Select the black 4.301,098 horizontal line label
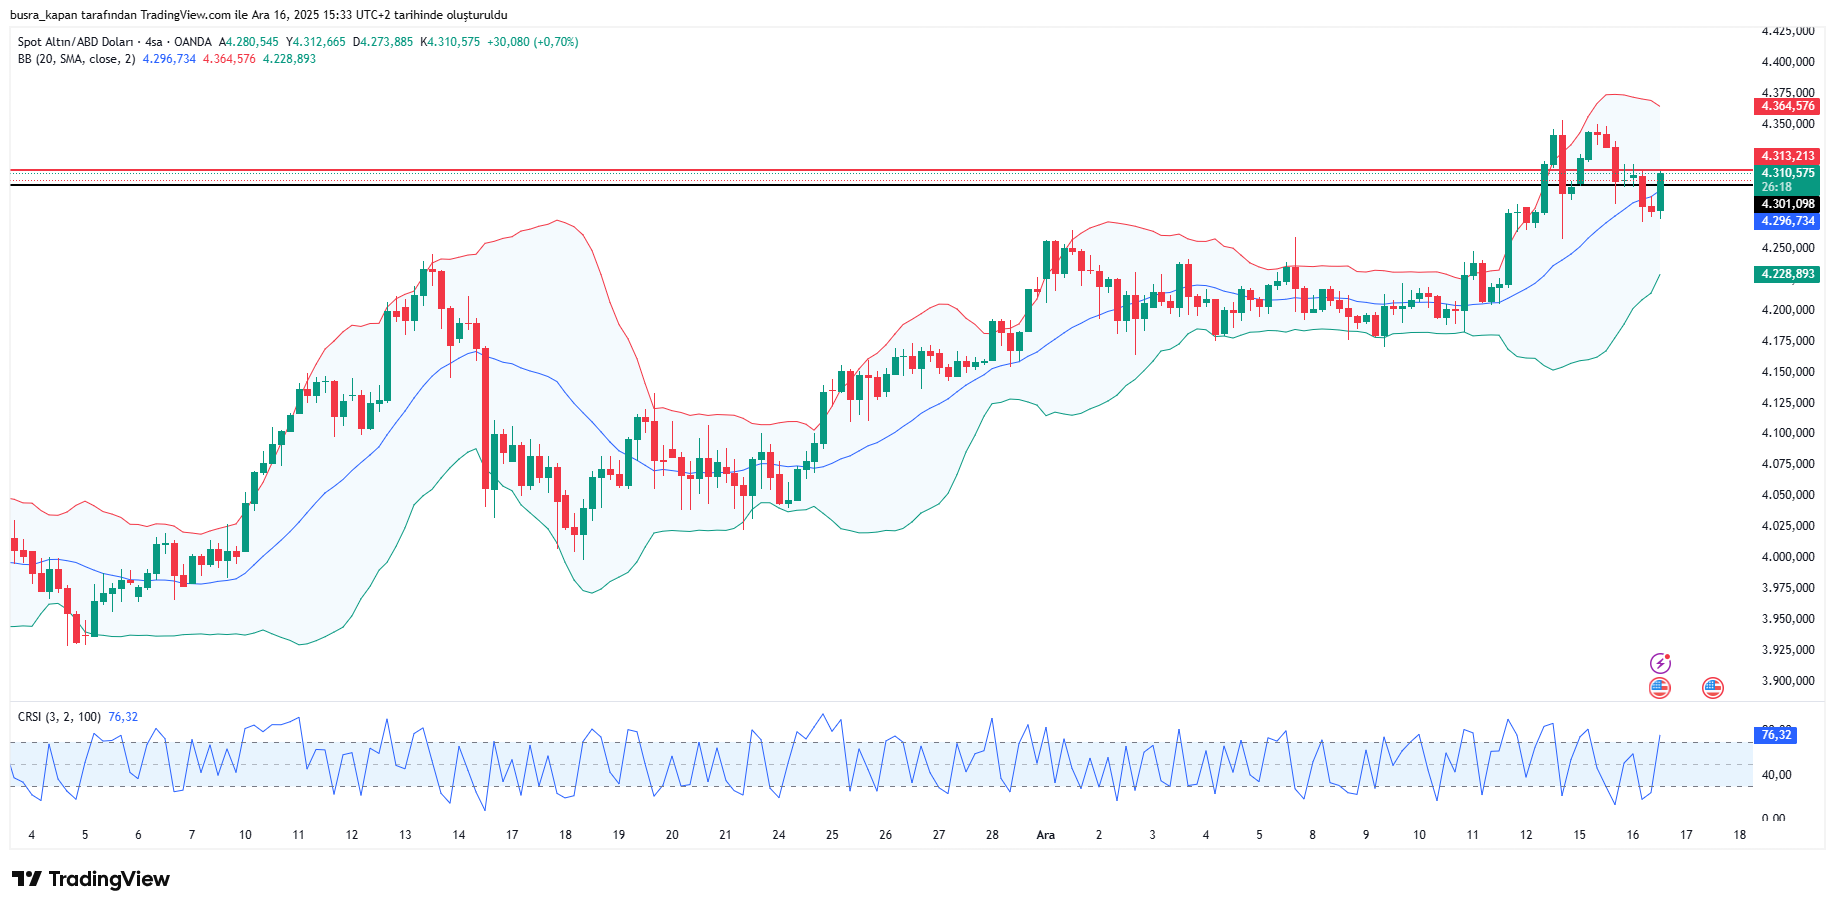1835x909 pixels. click(x=1787, y=204)
